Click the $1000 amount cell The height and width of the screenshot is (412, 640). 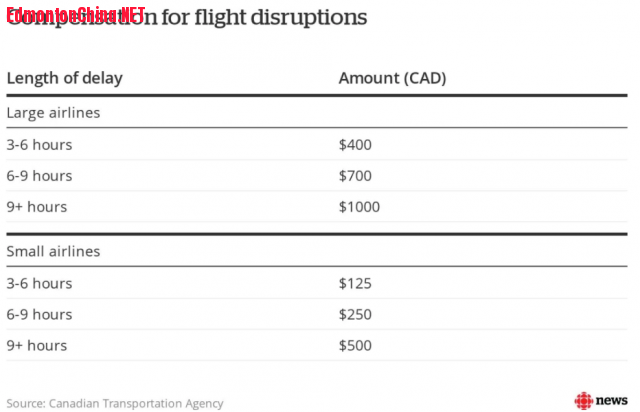tap(359, 207)
